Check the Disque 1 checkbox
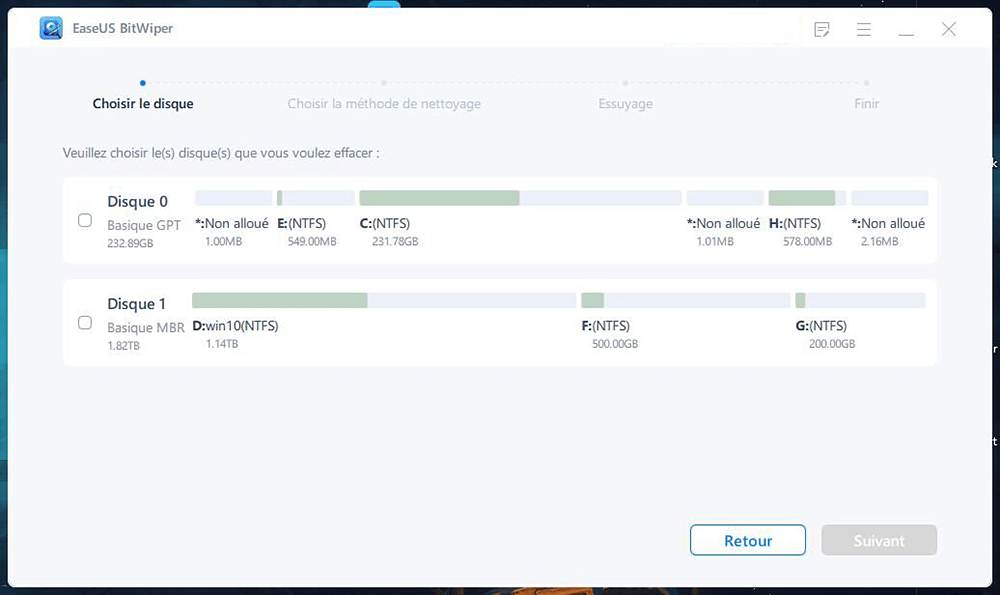 [85, 323]
